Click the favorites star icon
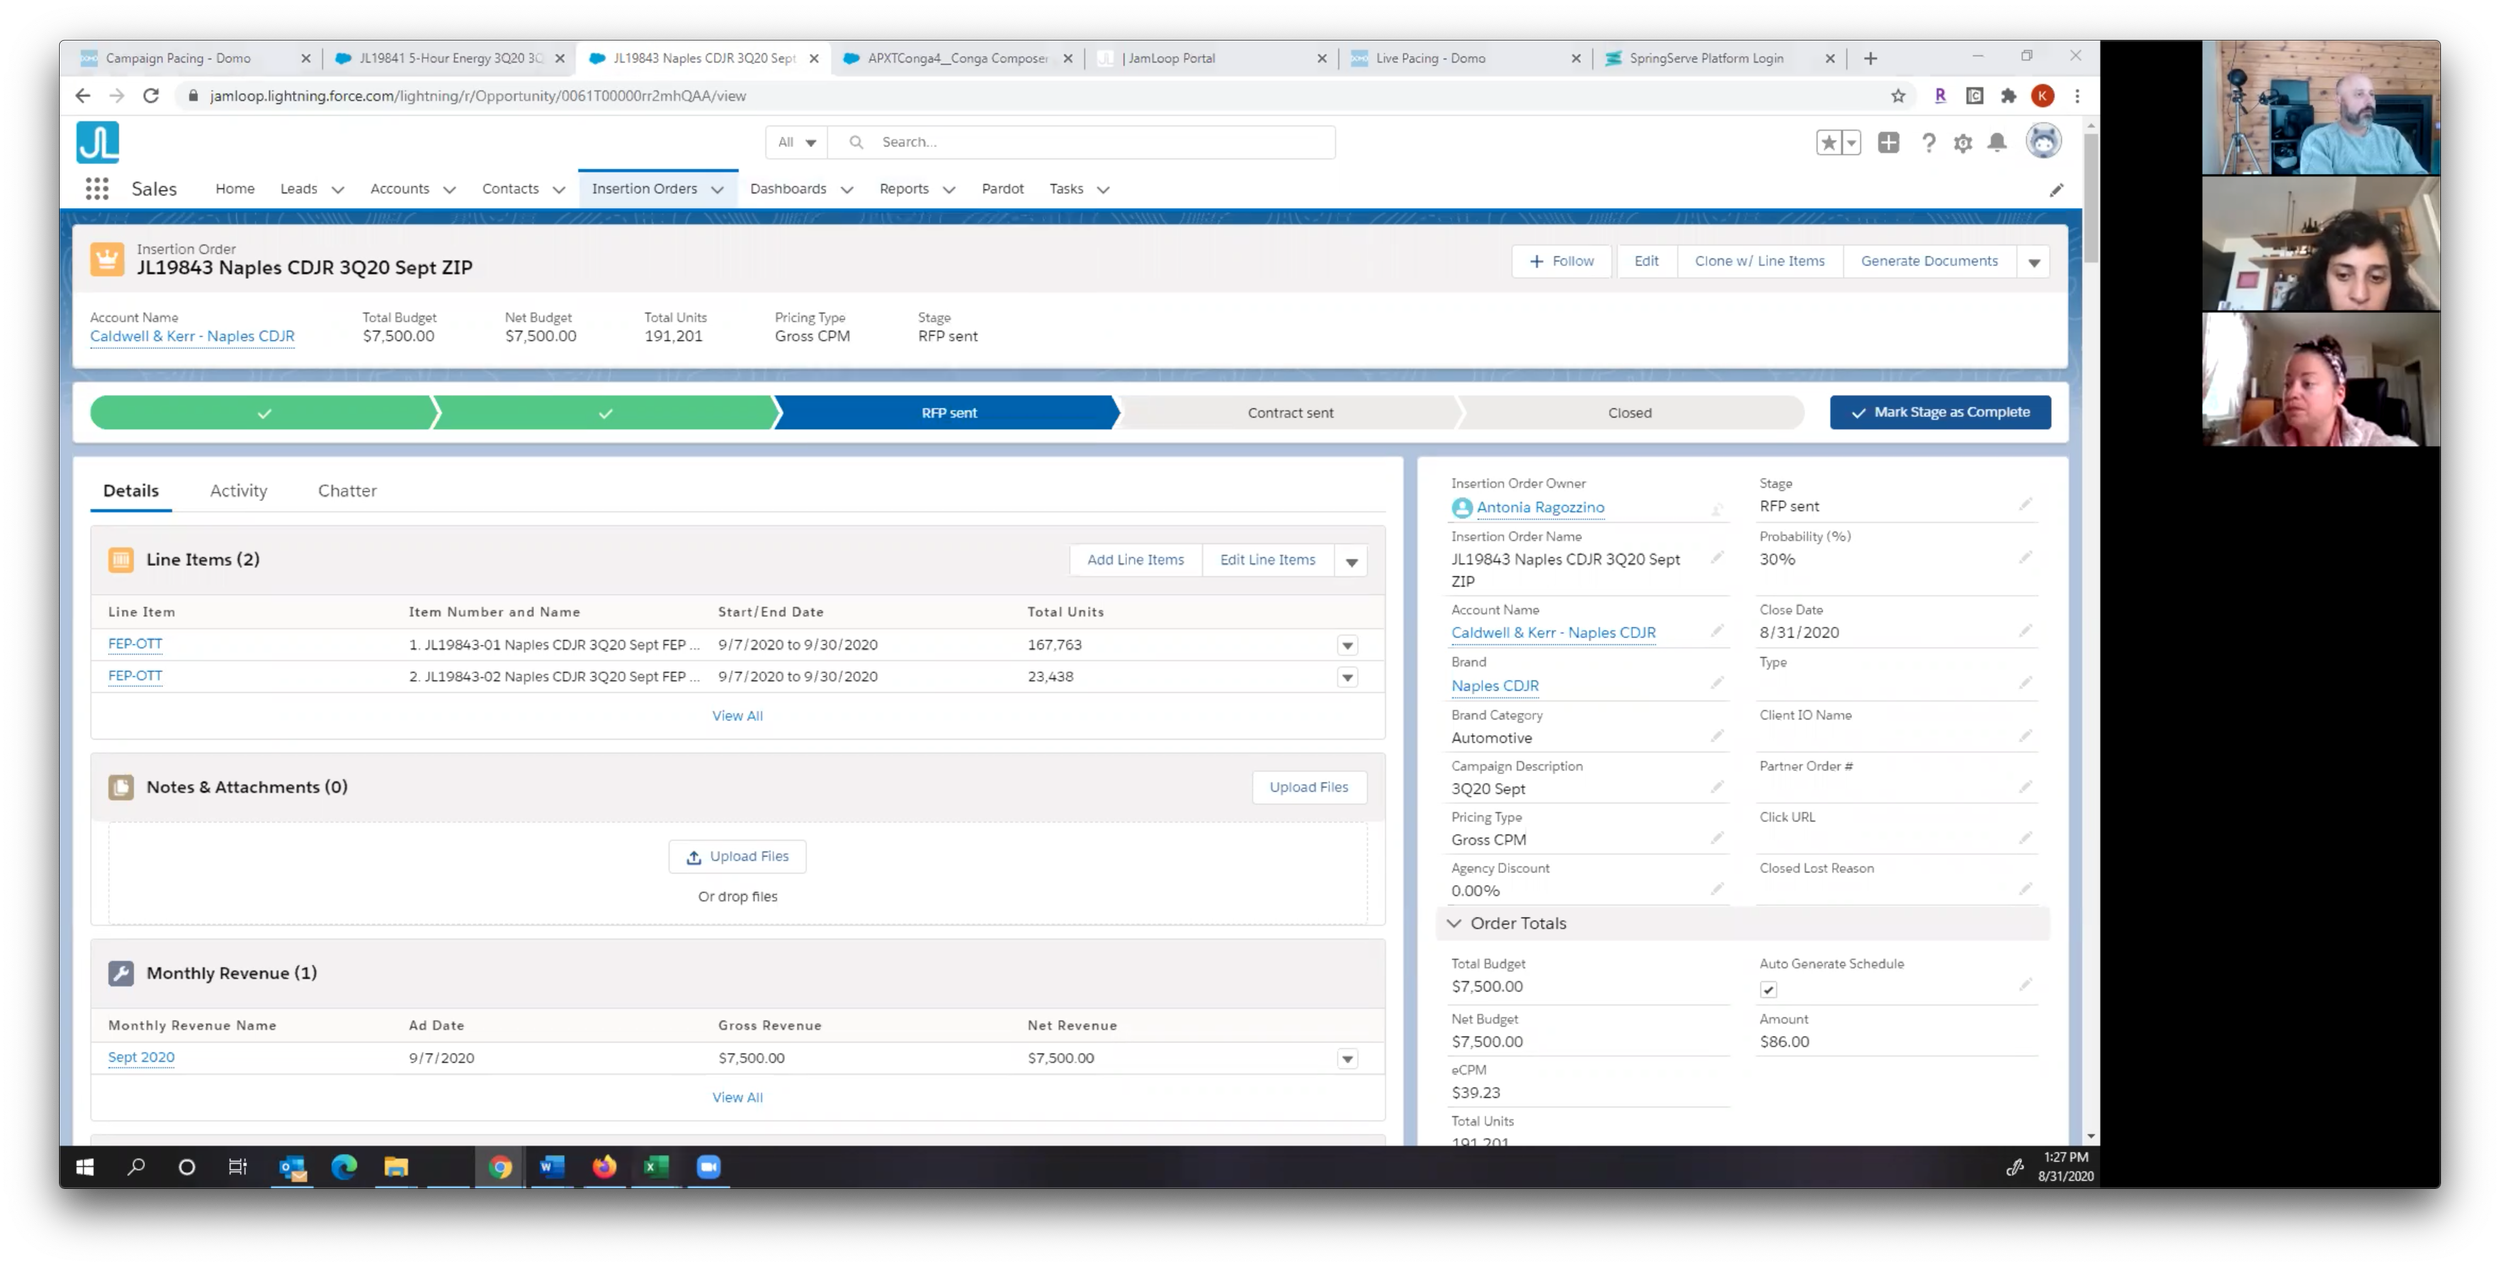 coord(1829,143)
